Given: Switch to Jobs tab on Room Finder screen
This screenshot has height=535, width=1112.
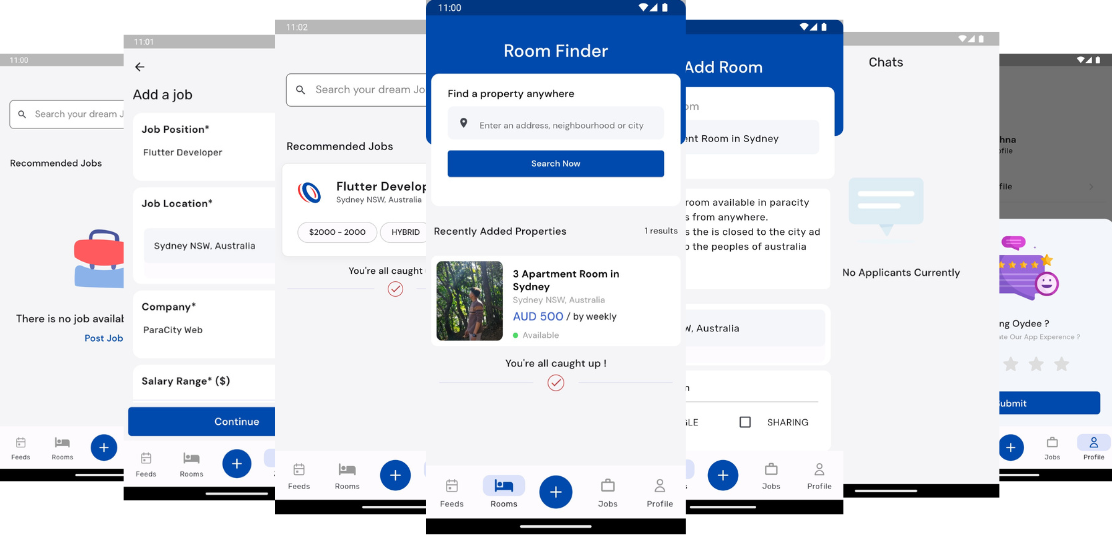Looking at the screenshot, I should click(608, 492).
